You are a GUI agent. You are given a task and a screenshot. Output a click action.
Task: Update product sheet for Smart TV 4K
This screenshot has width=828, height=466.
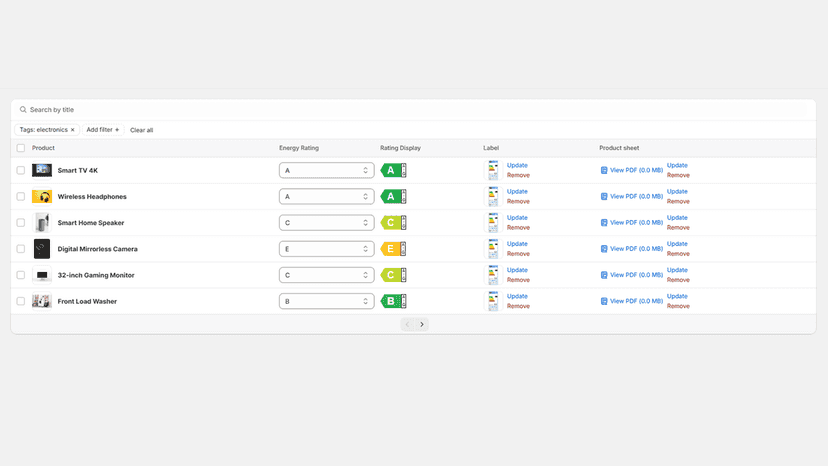(x=677, y=165)
